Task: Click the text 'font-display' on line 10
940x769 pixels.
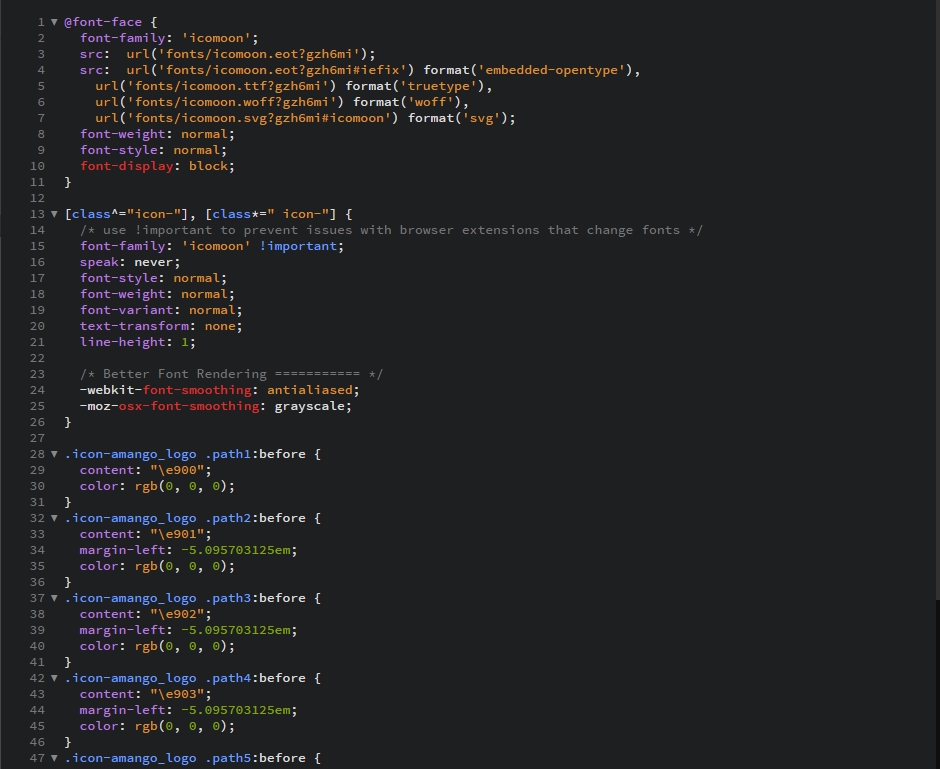Action: [x=126, y=166]
